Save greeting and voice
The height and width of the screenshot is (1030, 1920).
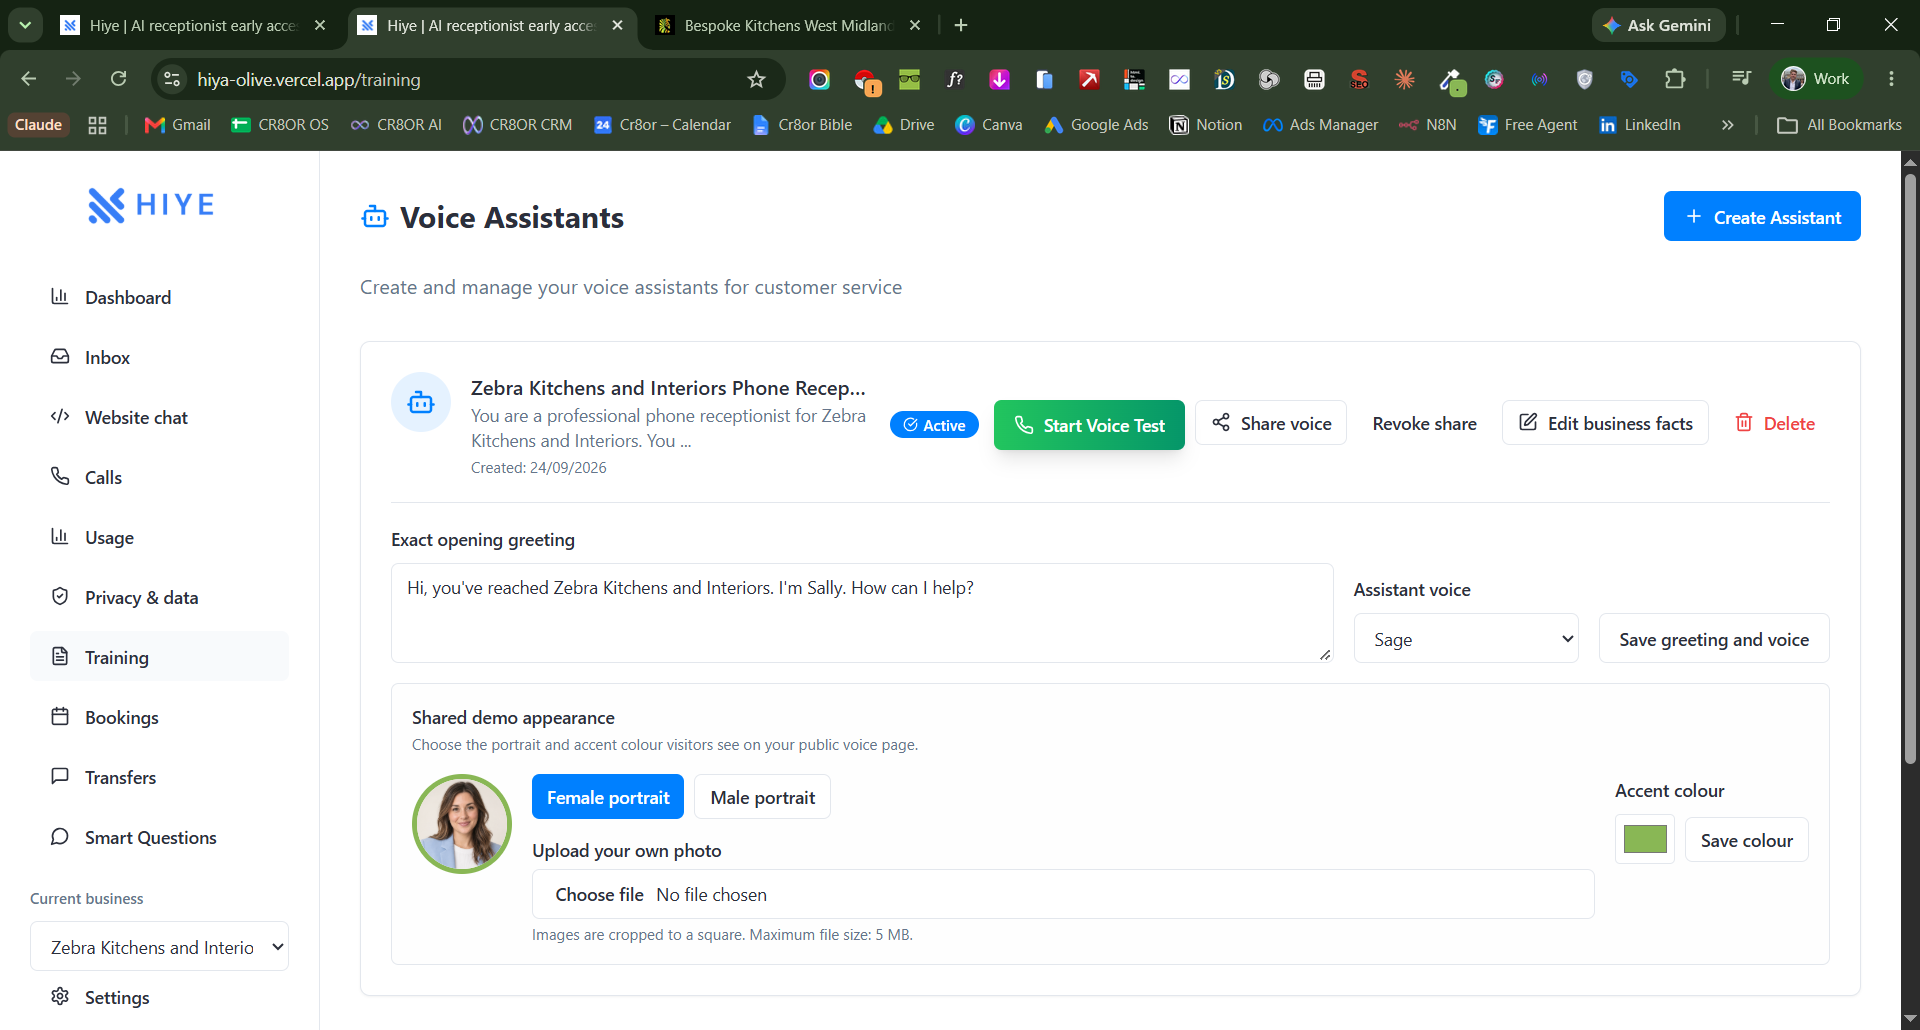(x=1714, y=639)
